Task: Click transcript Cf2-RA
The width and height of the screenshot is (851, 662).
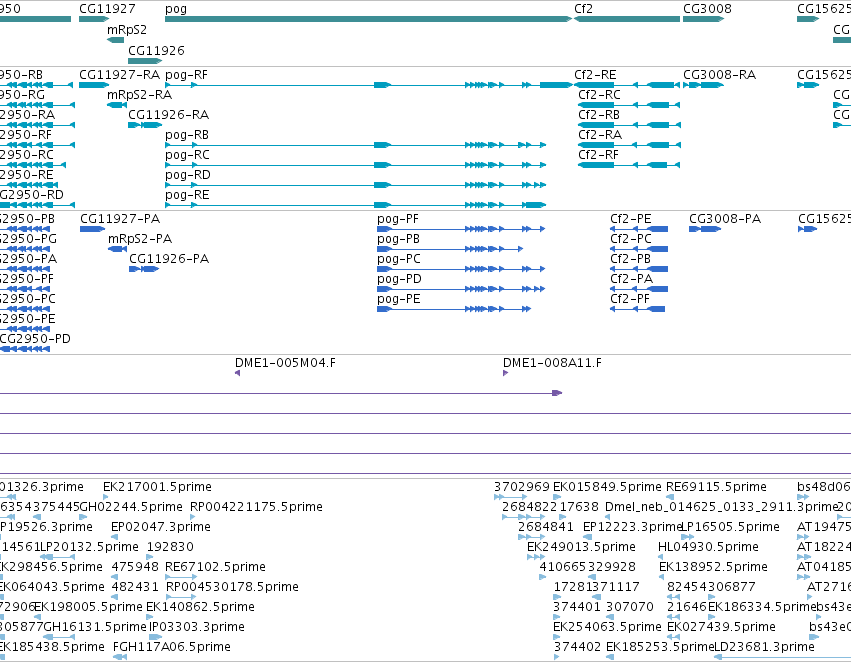Action: point(629,145)
